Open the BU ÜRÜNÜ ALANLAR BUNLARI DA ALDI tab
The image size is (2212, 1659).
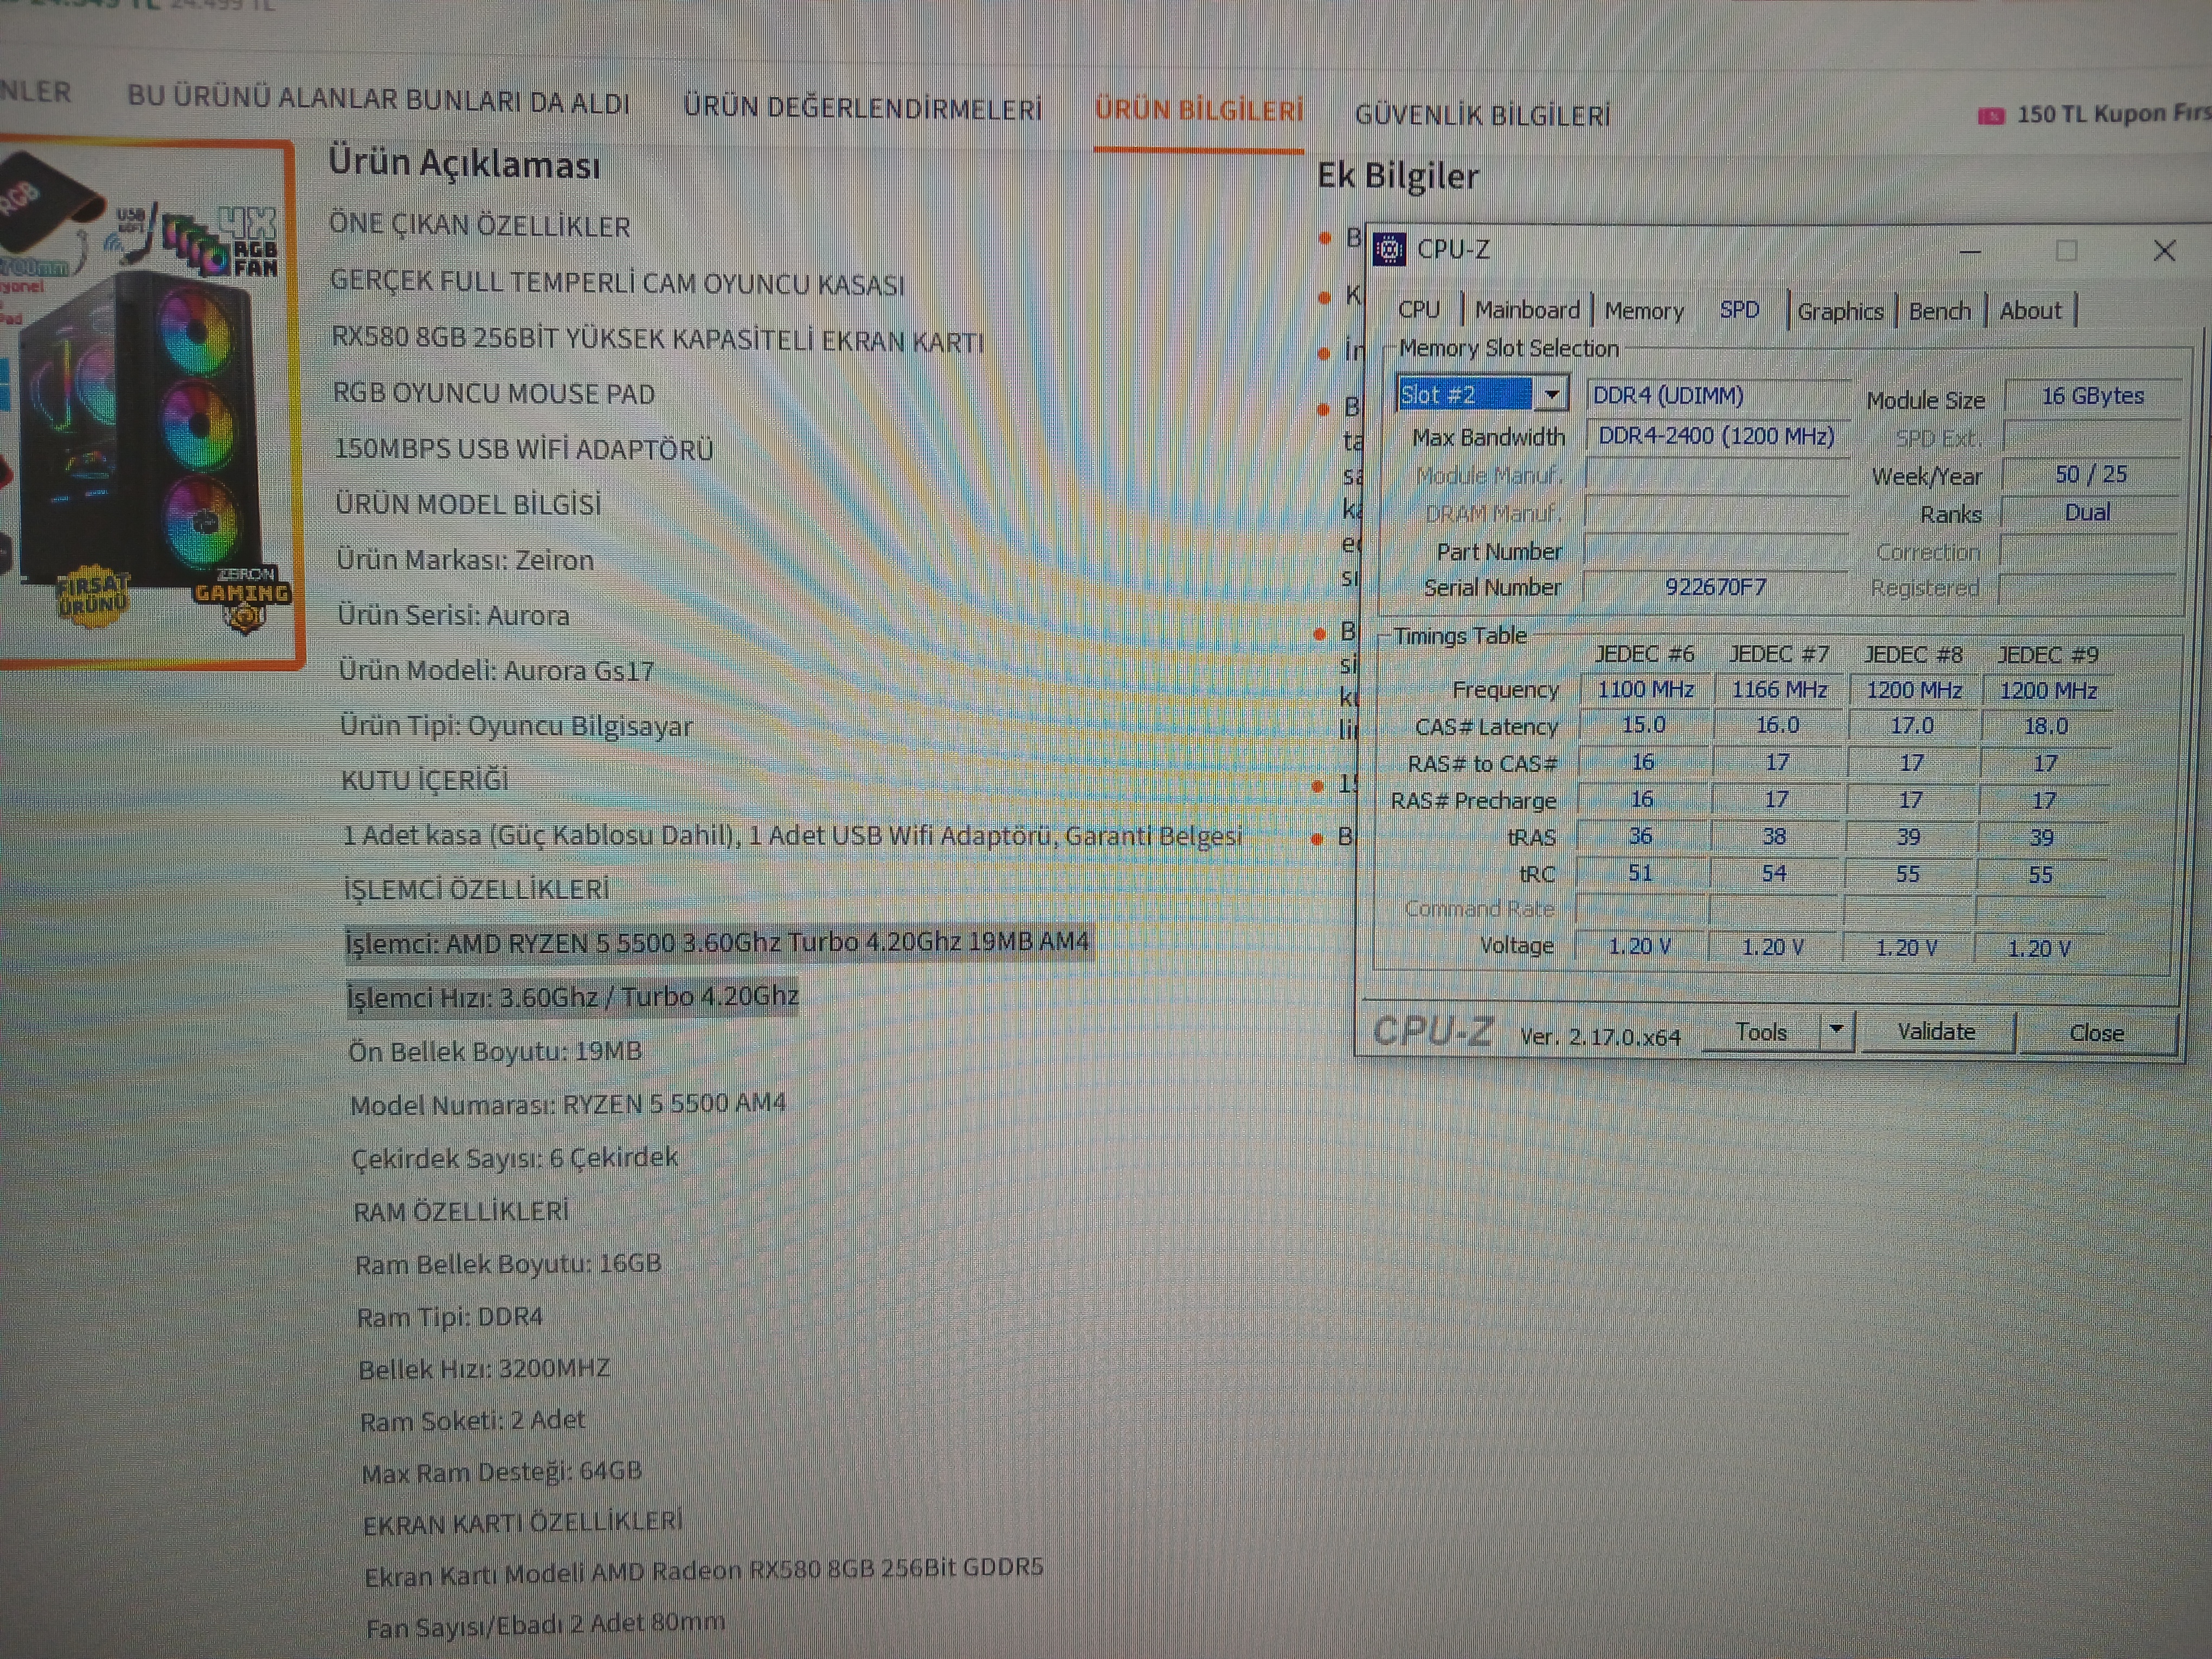(379, 100)
